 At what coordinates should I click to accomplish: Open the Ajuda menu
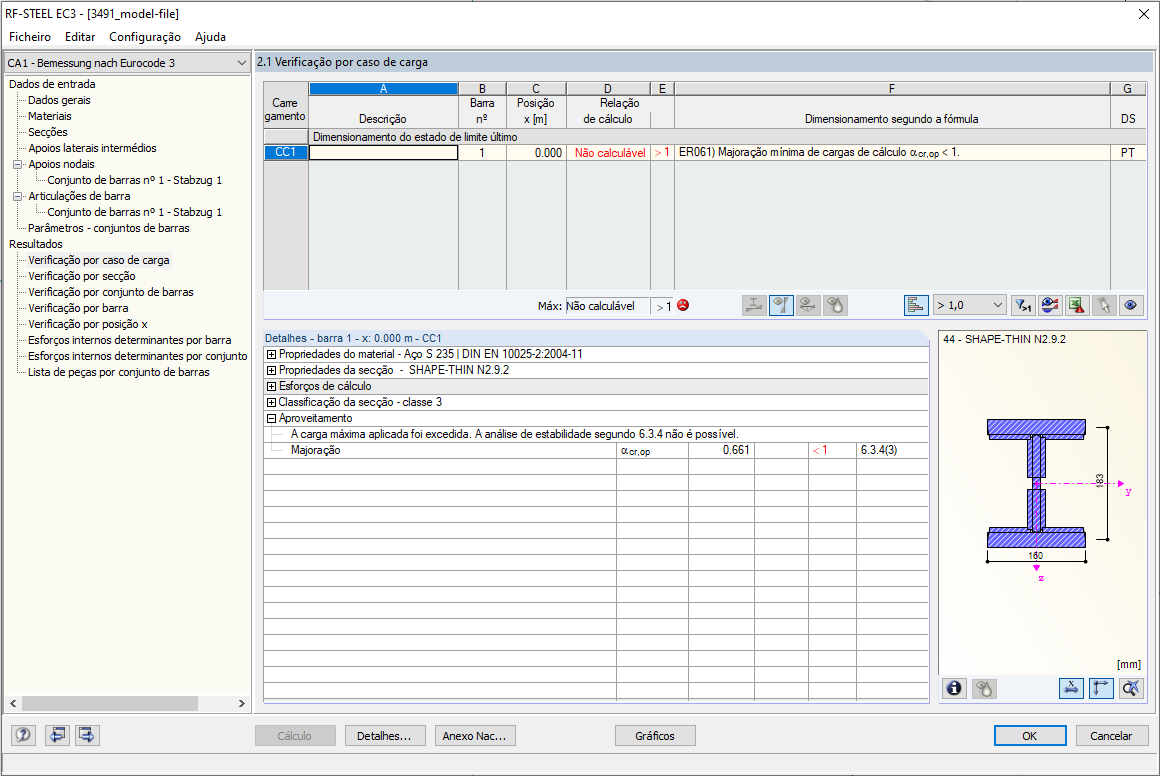click(210, 37)
